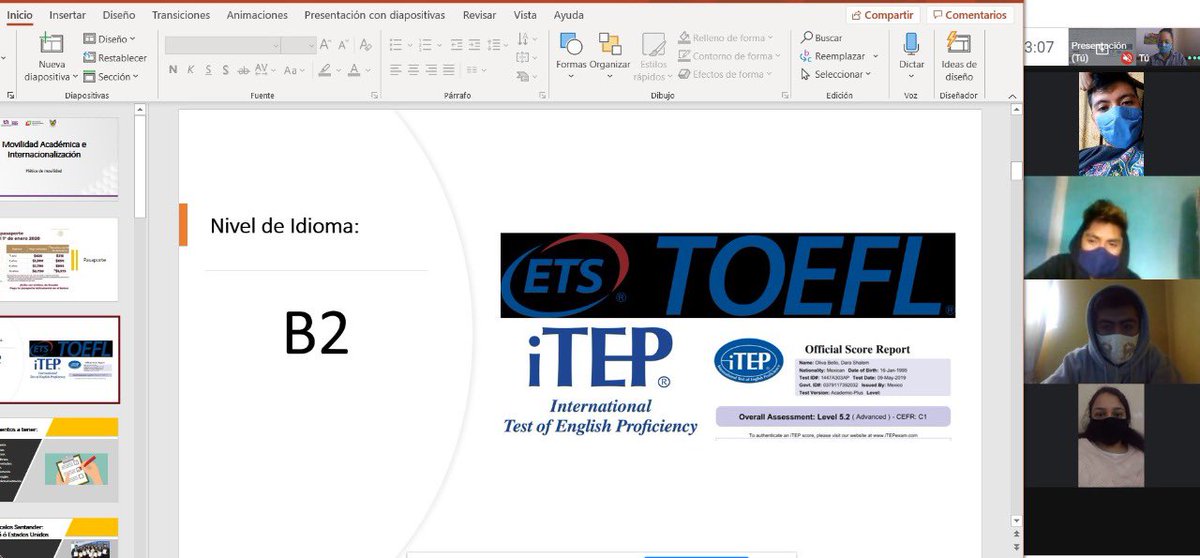This screenshot has height=558, width=1200.
Task: Open the Dibujo group dialog launcher
Action: (783, 95)
